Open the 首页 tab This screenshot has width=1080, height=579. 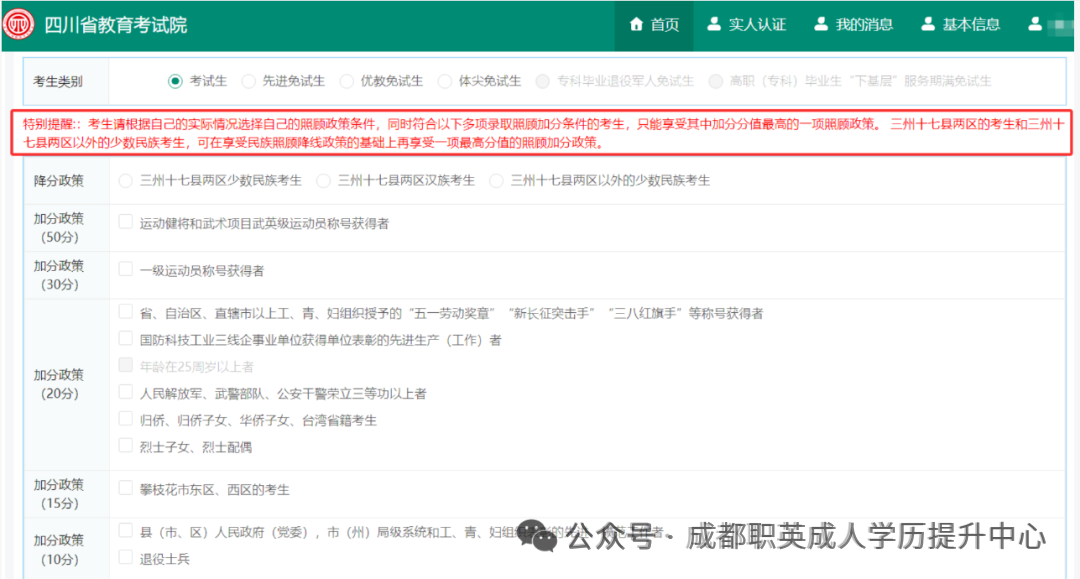pos(654,25)
